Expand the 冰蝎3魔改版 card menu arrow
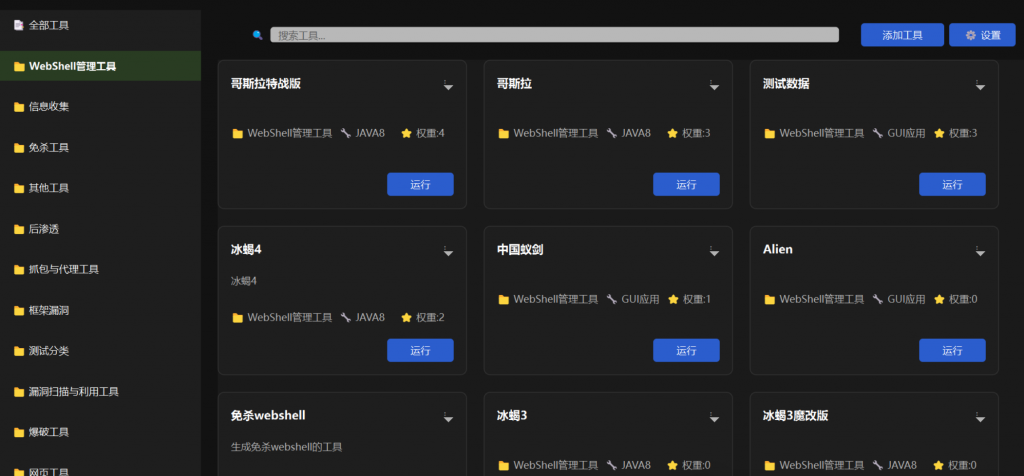The height and width of the screenshot is (476, 1024). pyautogui.click(x=980, y=417)
